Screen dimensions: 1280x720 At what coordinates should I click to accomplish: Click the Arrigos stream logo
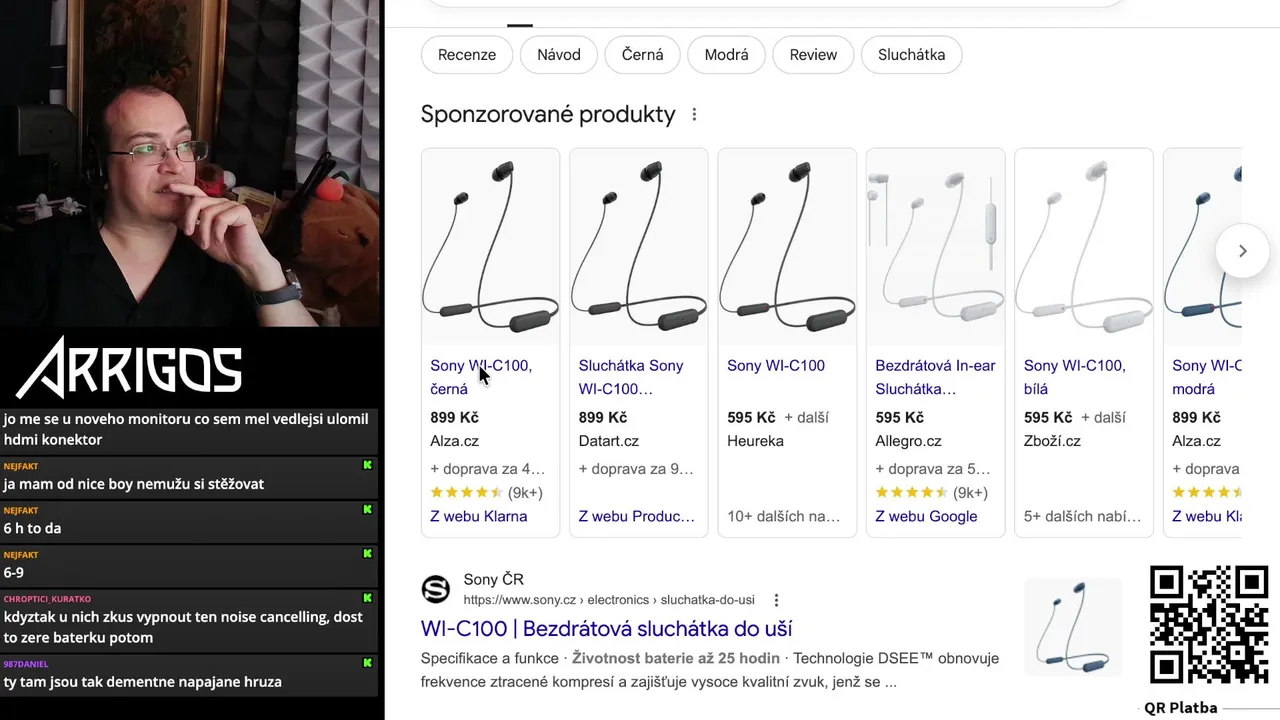coord(130,367)
